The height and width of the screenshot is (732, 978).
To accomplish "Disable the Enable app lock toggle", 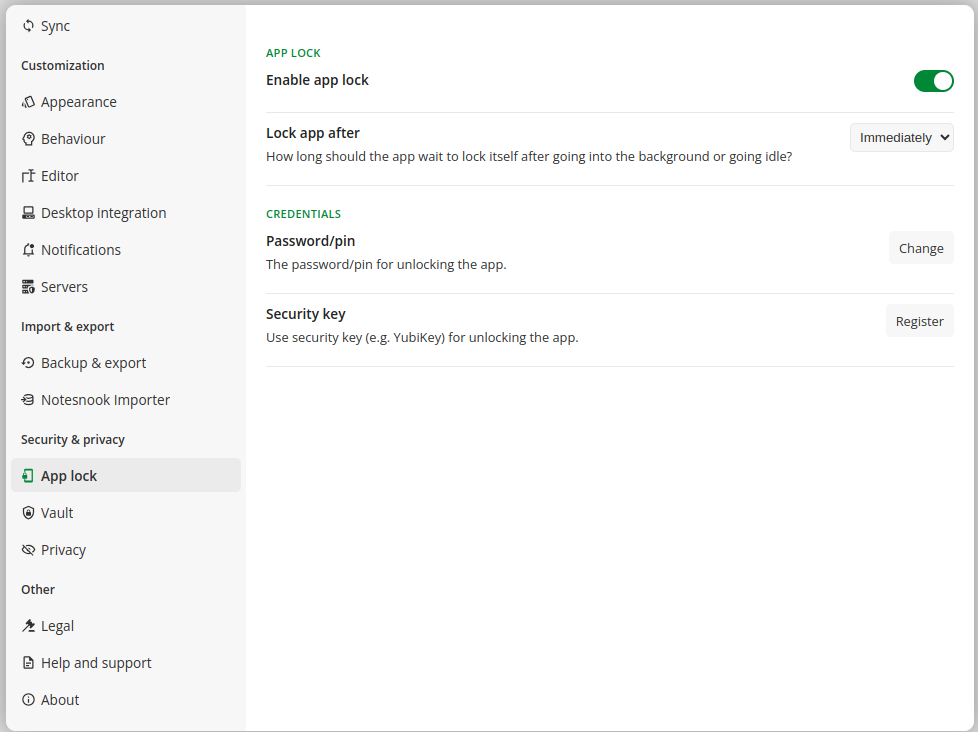I will (x=933, y=81).
